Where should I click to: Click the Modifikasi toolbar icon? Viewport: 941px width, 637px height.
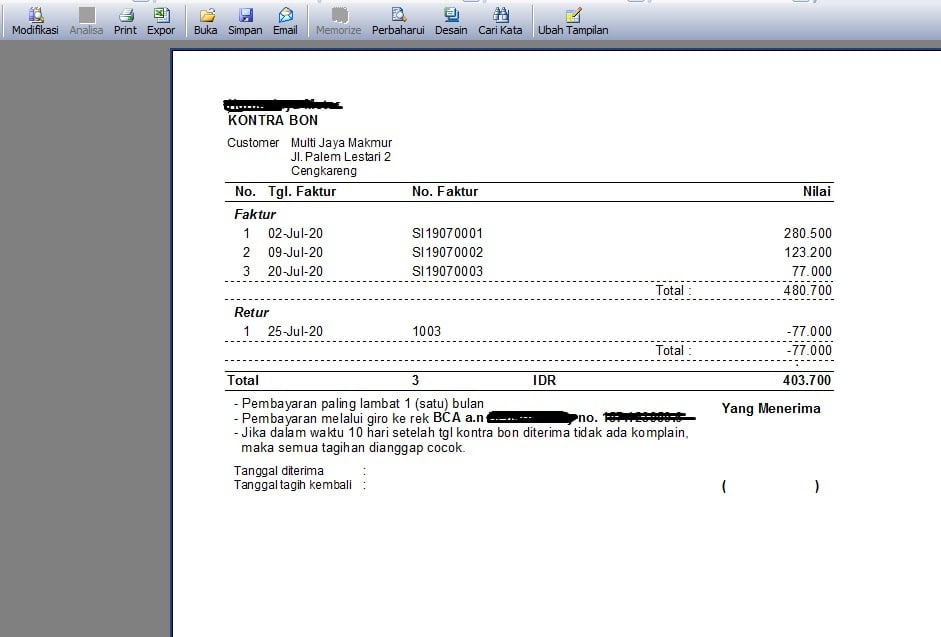pos(35,21)
